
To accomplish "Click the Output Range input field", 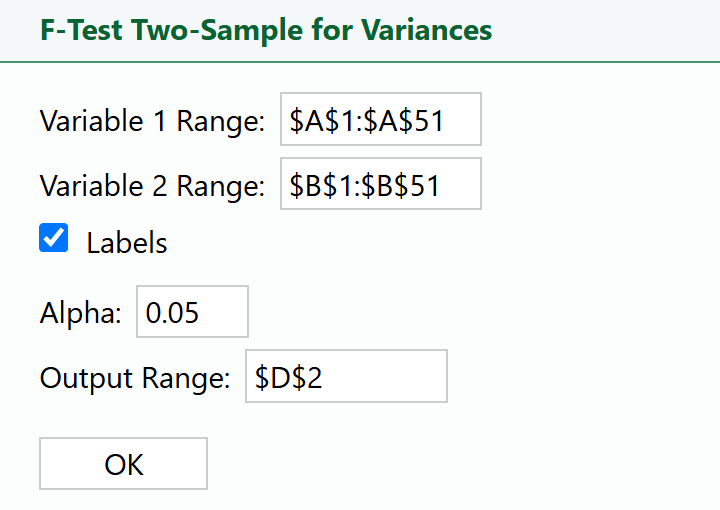I will click(346, 377).
